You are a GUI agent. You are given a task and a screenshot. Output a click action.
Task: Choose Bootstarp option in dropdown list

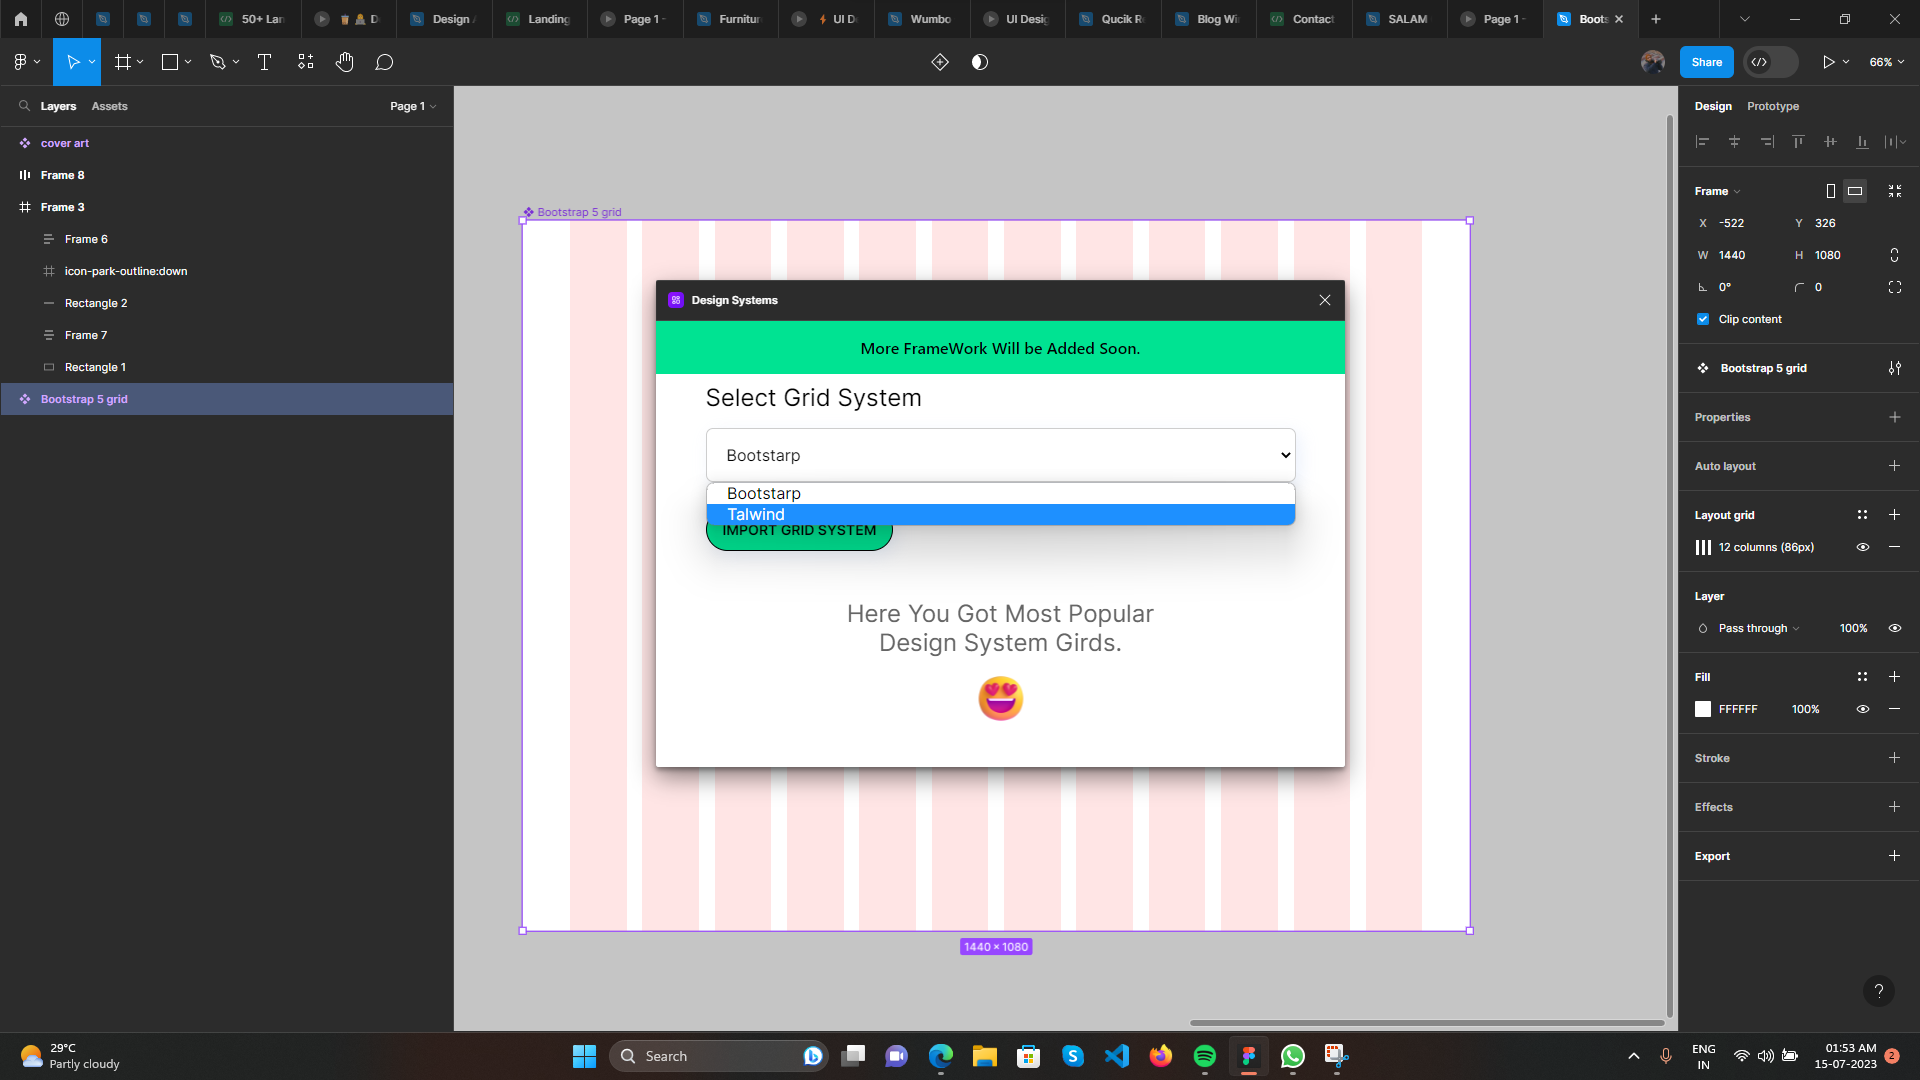[1000, 493]
